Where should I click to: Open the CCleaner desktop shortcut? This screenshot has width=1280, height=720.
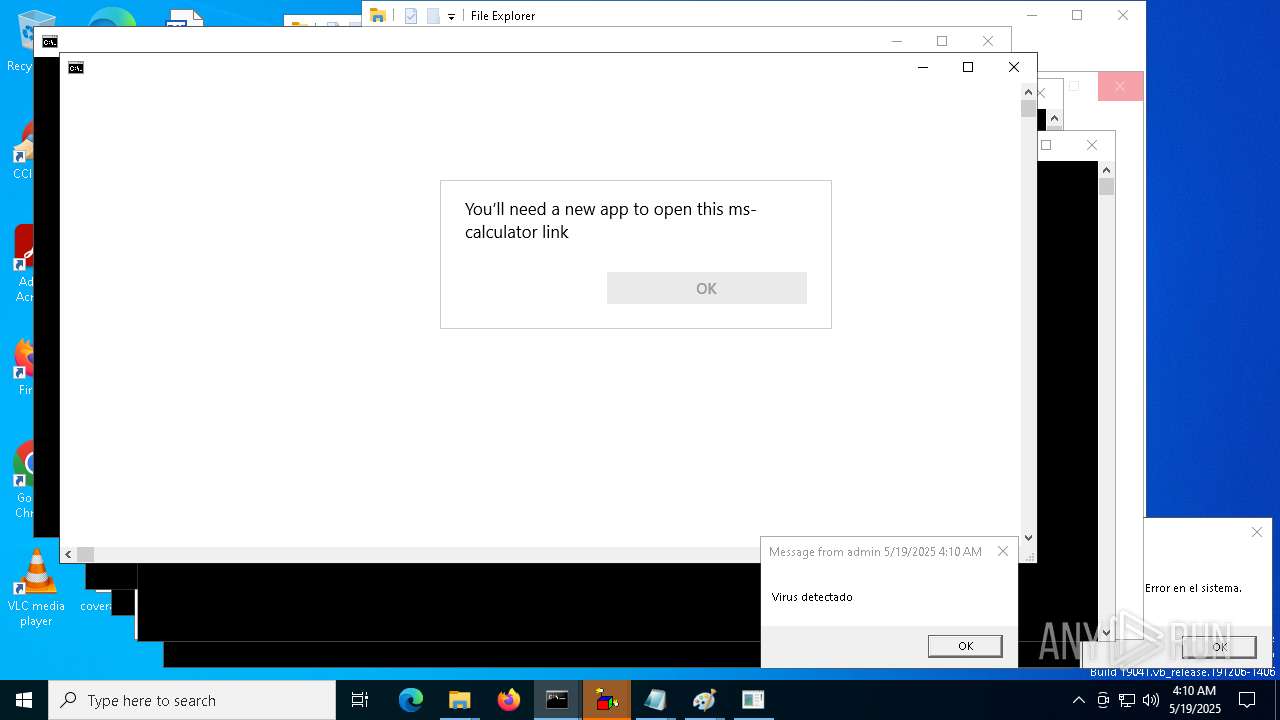click(x=22, y=152)
